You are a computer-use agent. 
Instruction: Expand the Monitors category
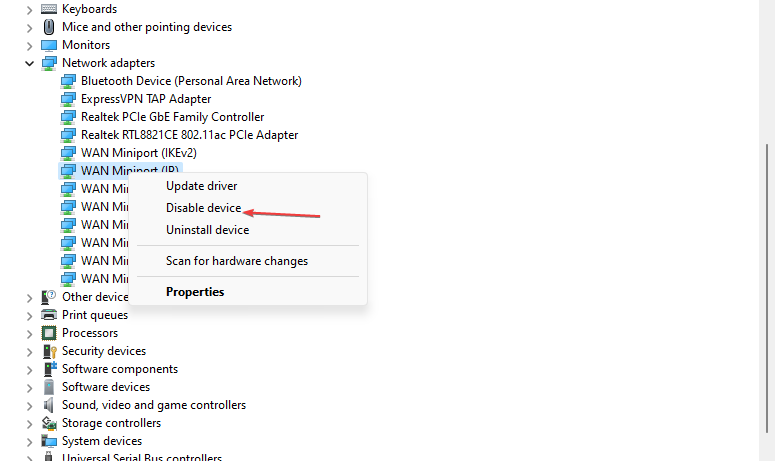(x=30, y=46)
